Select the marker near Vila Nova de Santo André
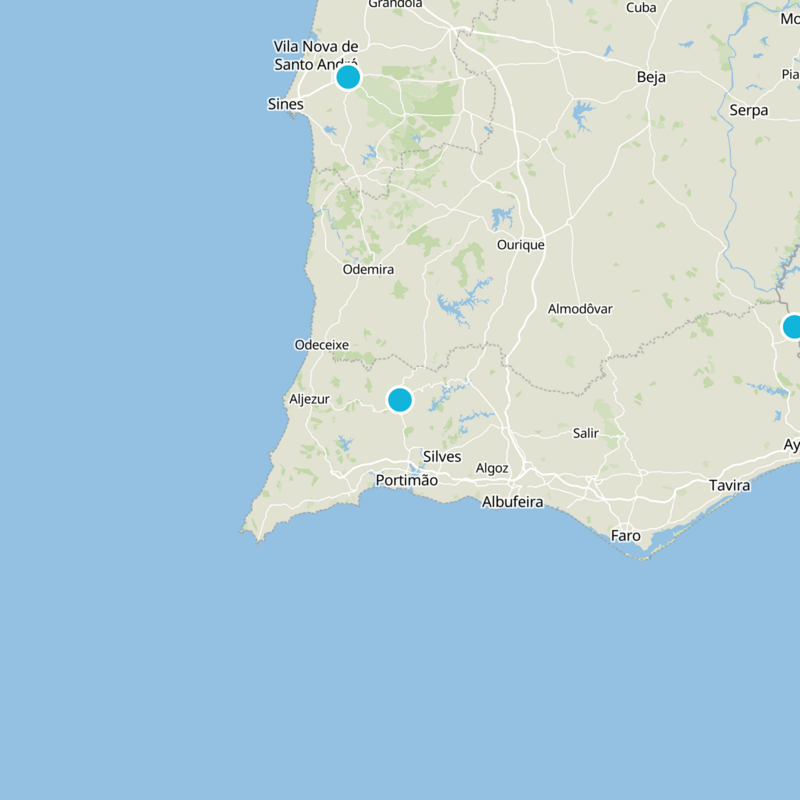Image resolution: width=800 pixels, height=800 pixels. 347,76
